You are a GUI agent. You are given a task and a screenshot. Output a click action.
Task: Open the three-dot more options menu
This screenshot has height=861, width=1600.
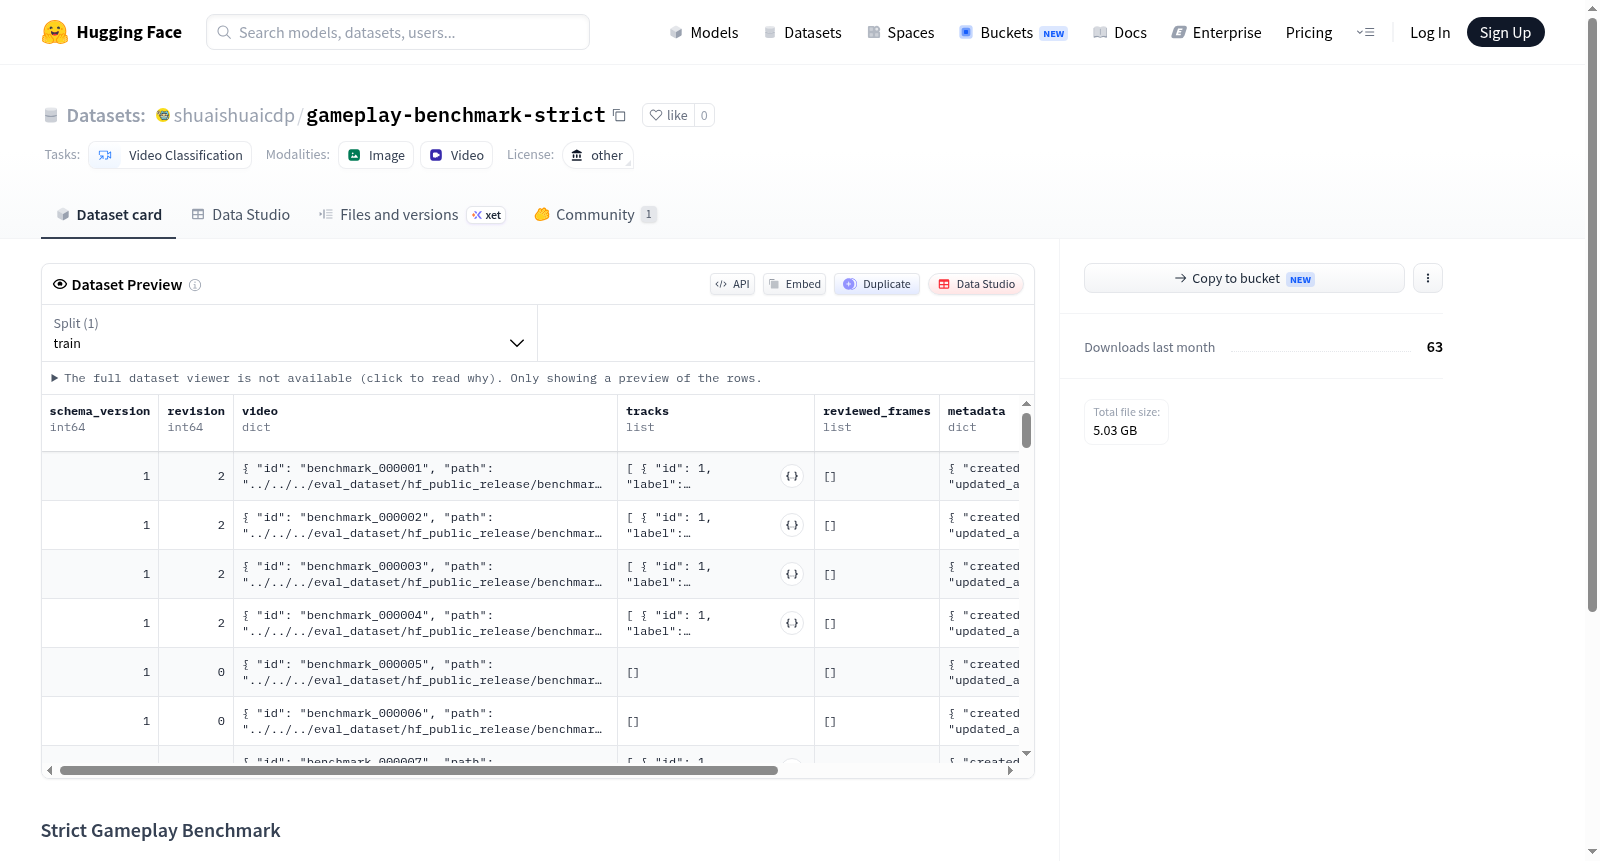[1428, 278]
